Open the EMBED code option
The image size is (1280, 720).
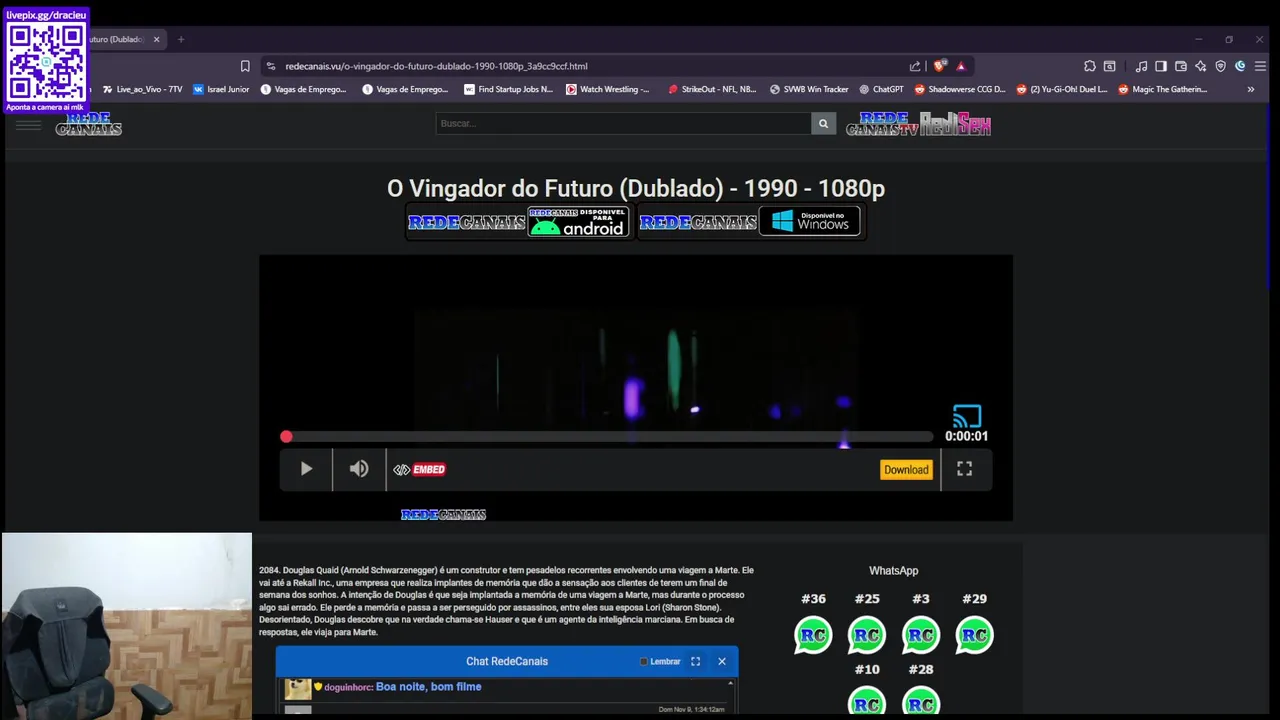pos(420,469)
